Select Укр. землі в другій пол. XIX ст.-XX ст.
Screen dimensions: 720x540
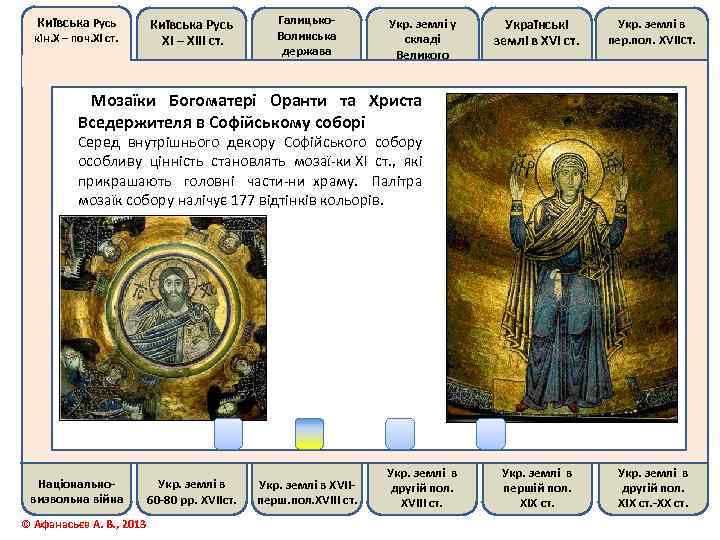tap(652, 489)
